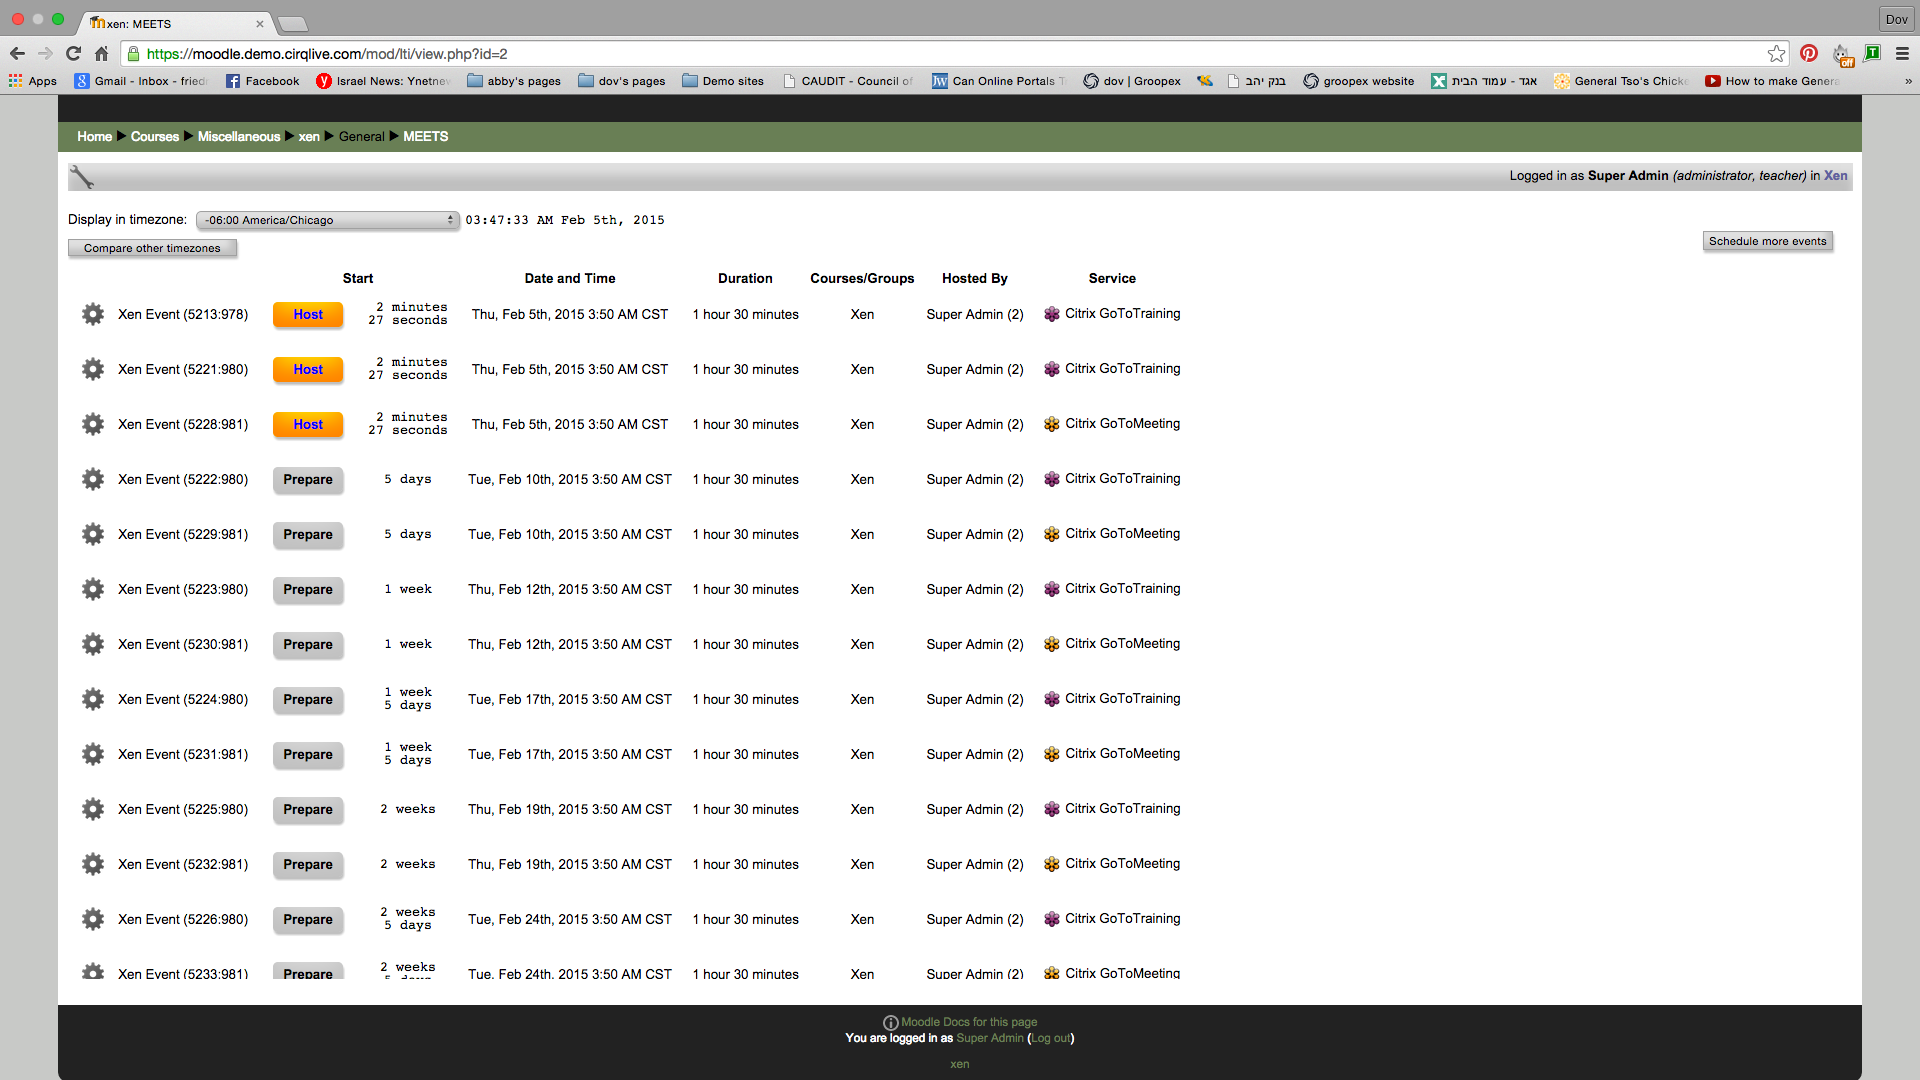Open gear menu for Xen Event (5228:981)
The image size is (1920, 1080).
click(93, 424)
